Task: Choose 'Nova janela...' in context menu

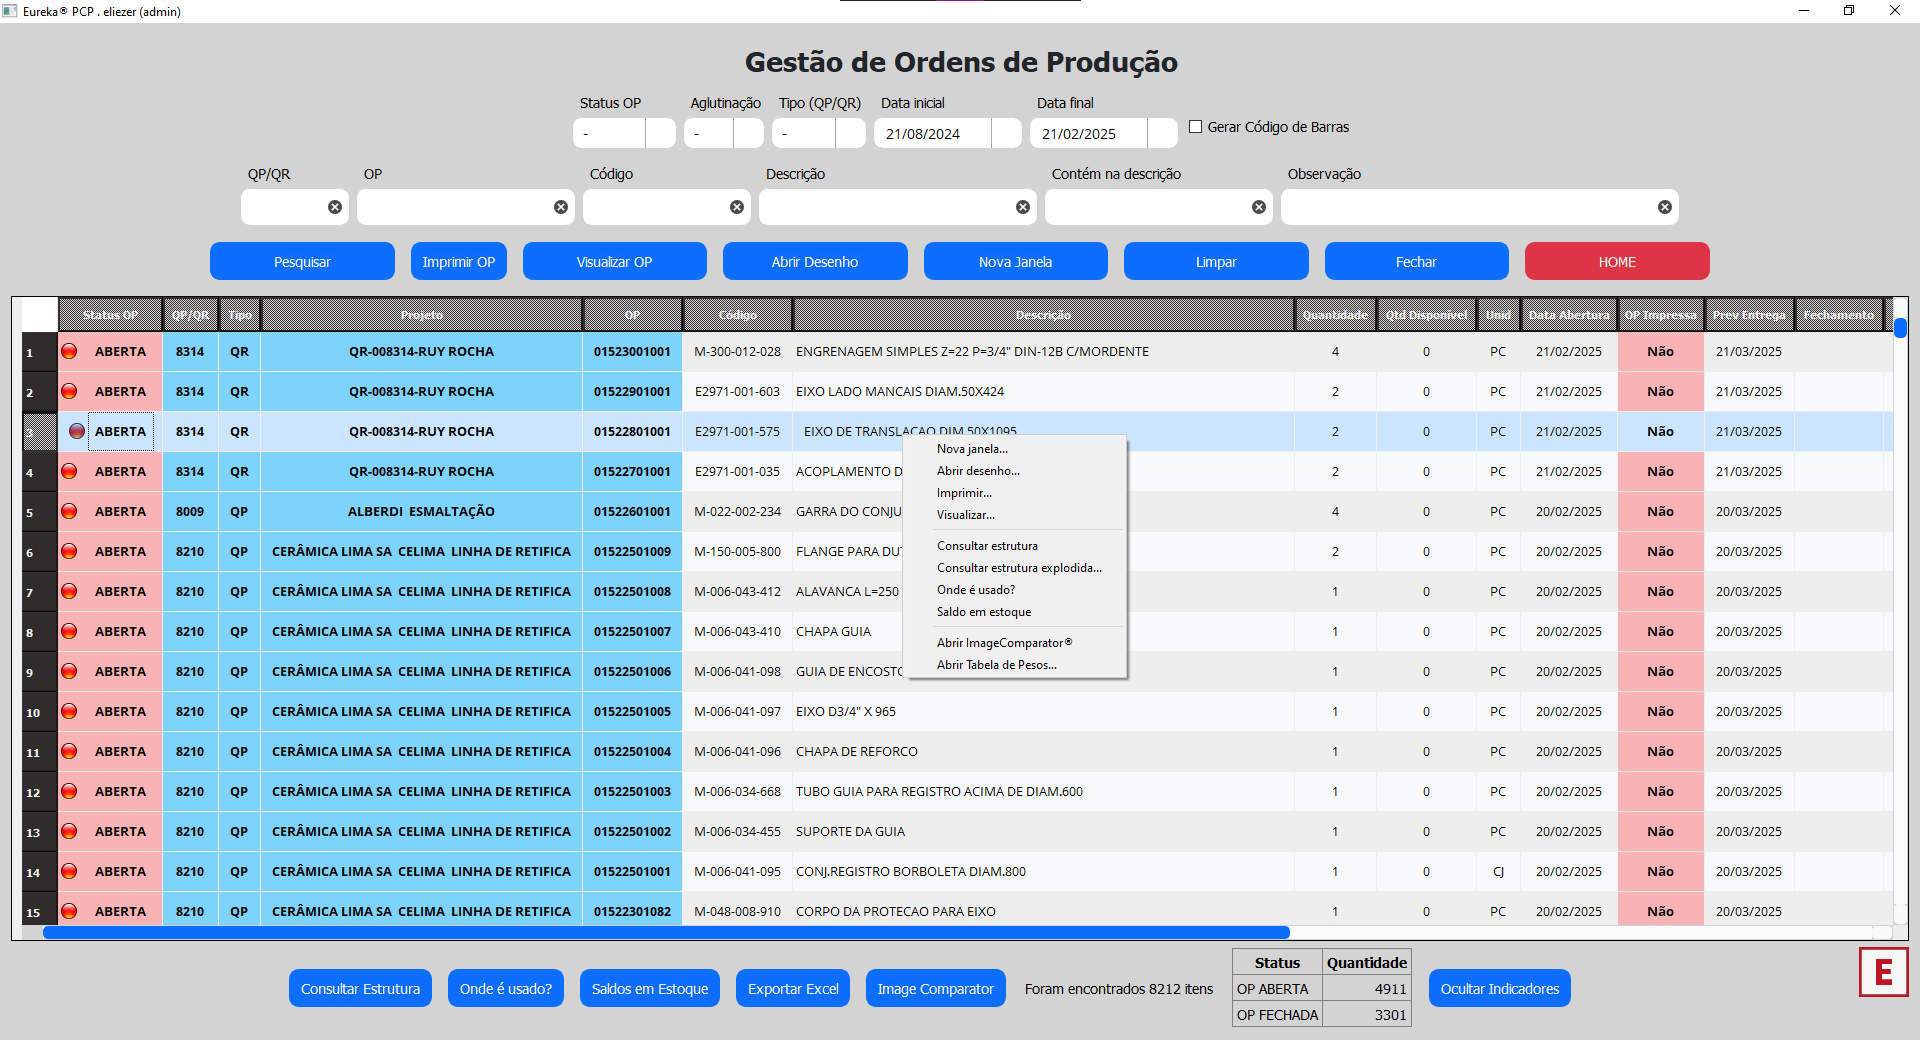Action: coord(1015,449)
